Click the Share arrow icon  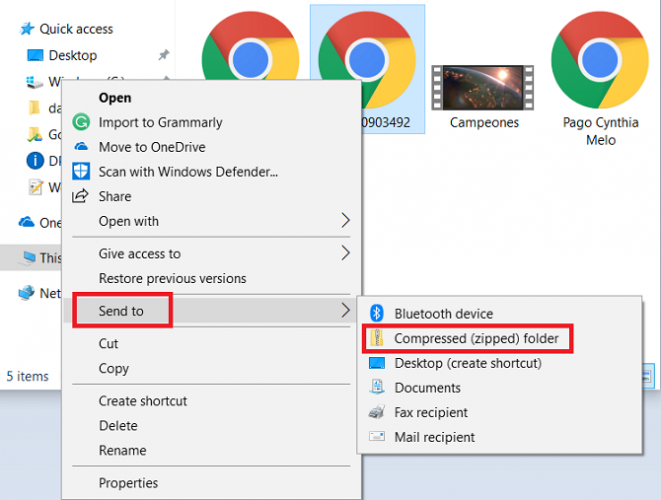pyautogui.click(x=80, y=196)
